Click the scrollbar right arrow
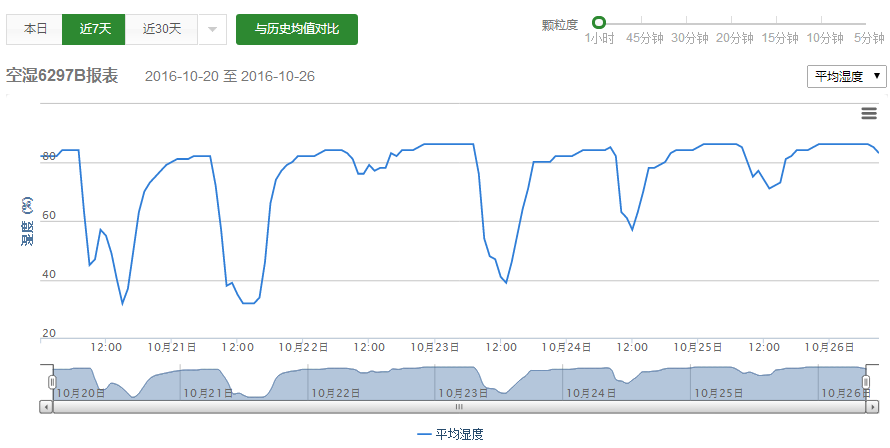Image resolution: width=890 pixels, height=448 pixels. (873, 407)
